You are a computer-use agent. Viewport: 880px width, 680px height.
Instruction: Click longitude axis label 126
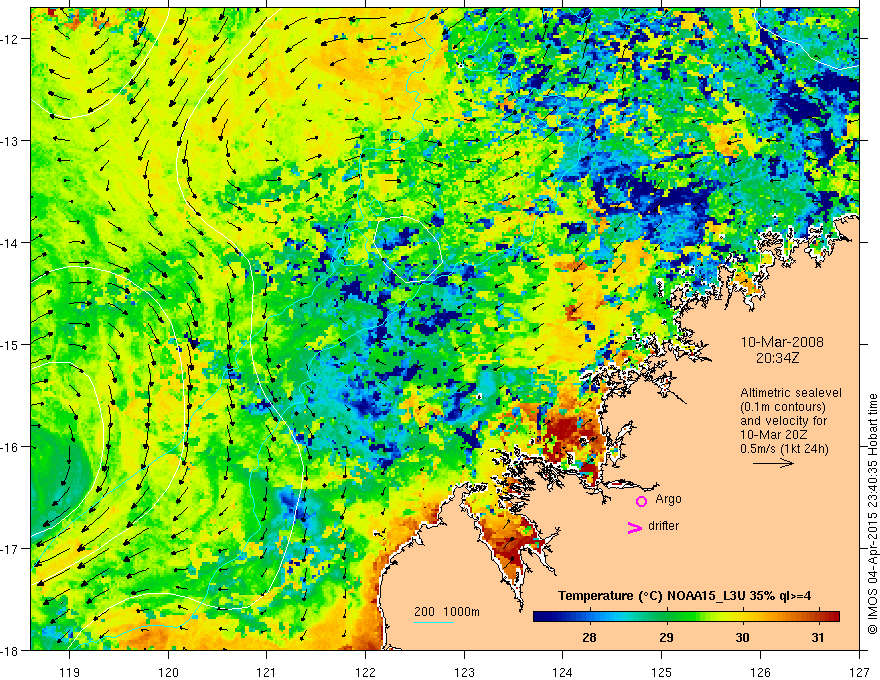click(760, 672)
